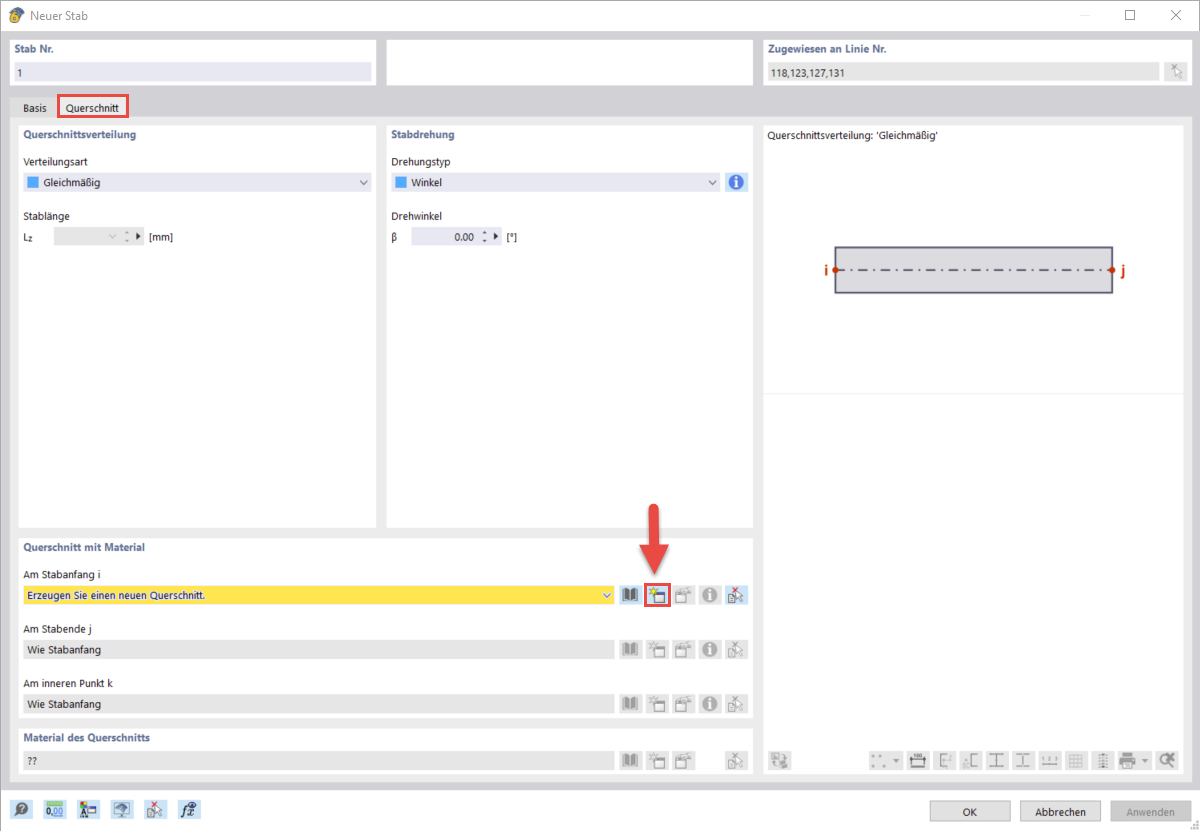Click the Zugewiesen an Linie Nr. field
The image size is (1200, 831).
(963, 72)
